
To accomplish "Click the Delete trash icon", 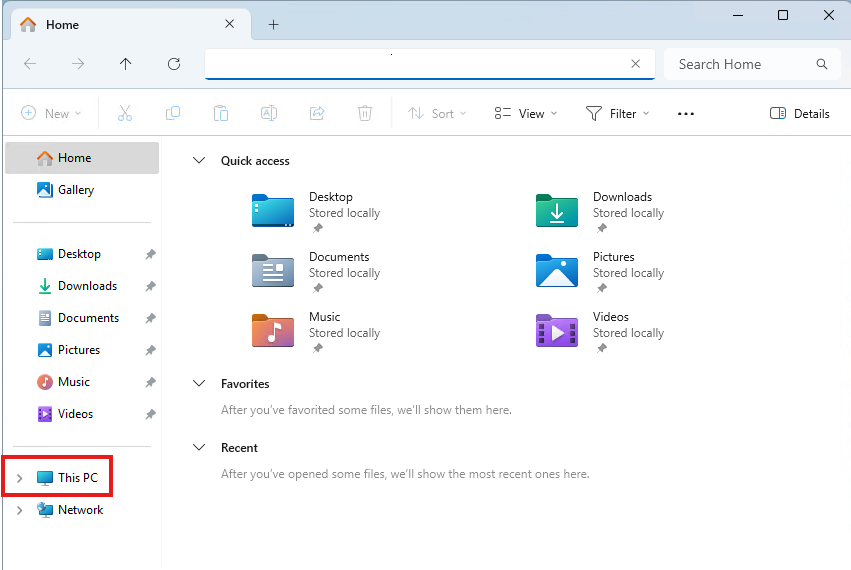I will tap(365, 113).
